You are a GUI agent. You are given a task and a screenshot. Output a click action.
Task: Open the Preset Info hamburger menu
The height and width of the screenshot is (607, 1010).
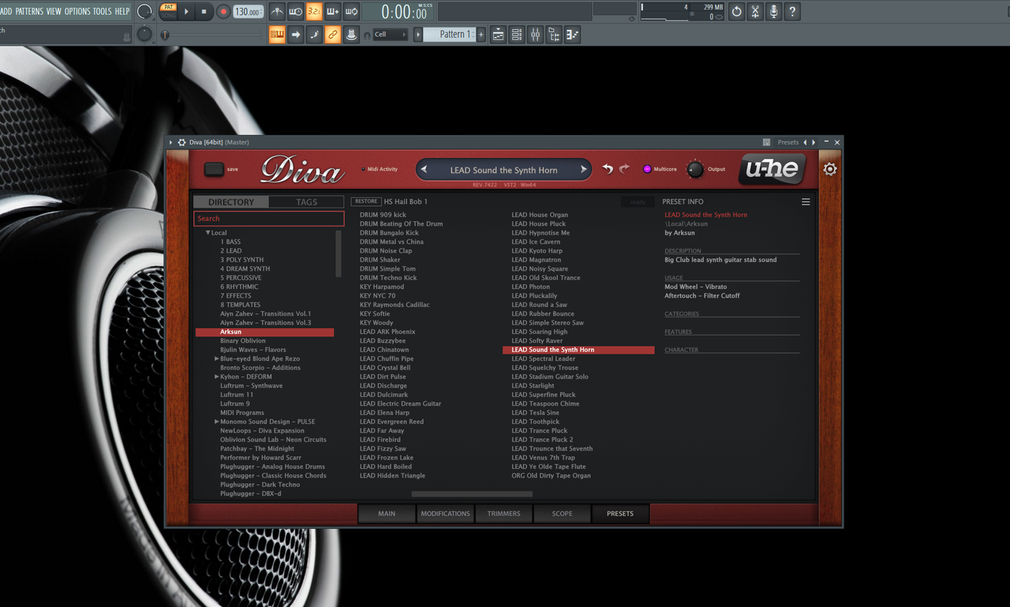[806, 202]
